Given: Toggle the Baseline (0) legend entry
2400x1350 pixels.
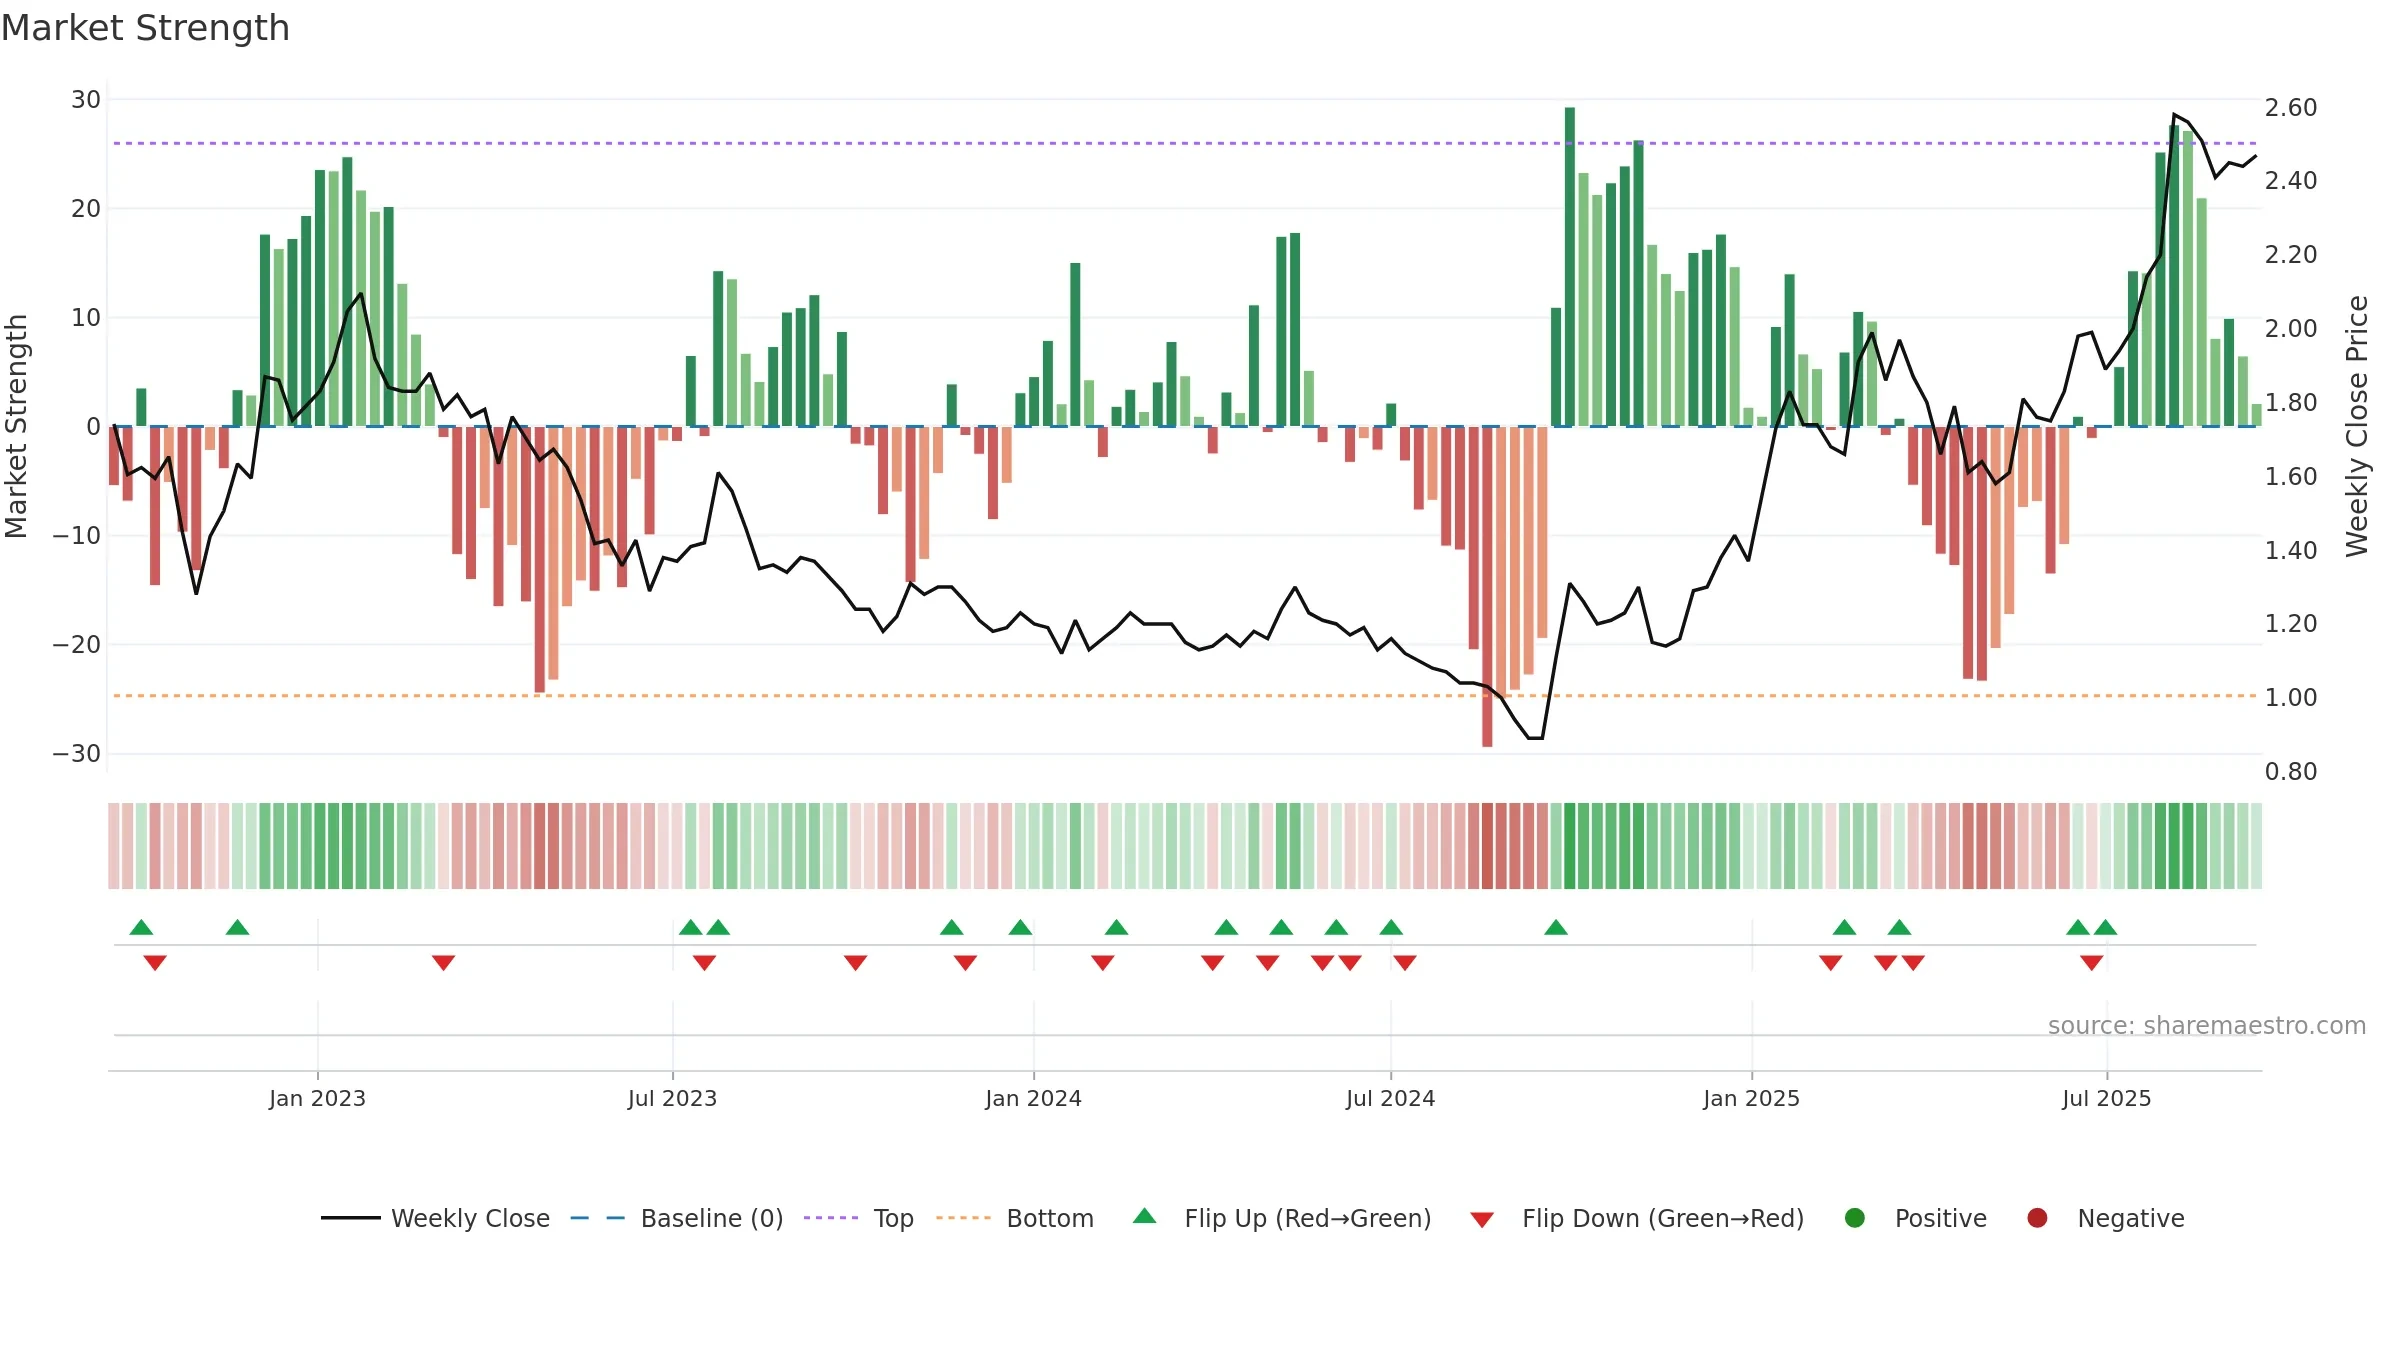Looking at the screenshot, I should click(x=677, y=1218).
